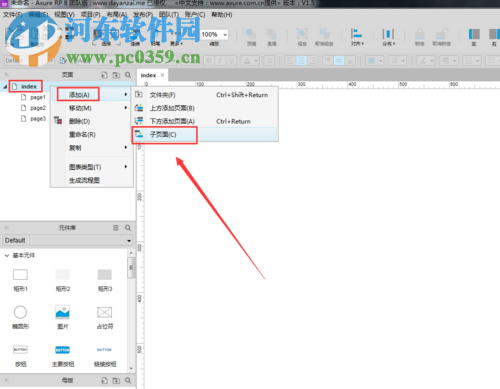Click the ungroup (取消组合) toolbar icon
This screenshot has width=500, height=389.
click(324, 37)
